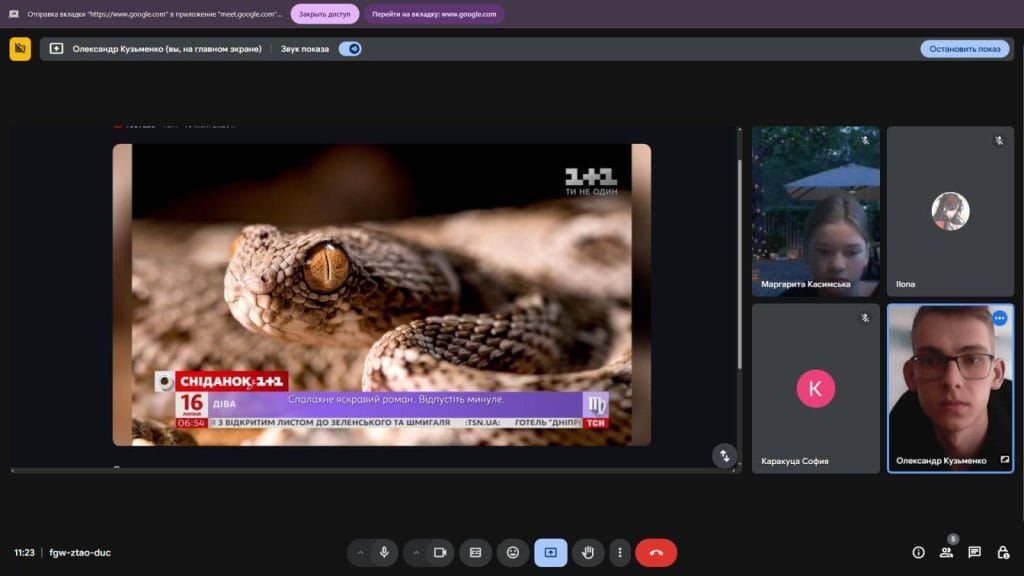Click Закрыть доступ button
The image size is (1024, 576).
point(325,14)
